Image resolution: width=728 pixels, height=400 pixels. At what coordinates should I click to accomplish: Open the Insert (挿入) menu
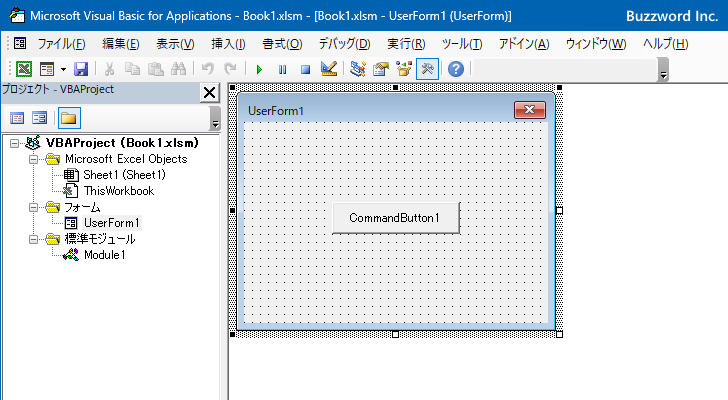point(228,44)
